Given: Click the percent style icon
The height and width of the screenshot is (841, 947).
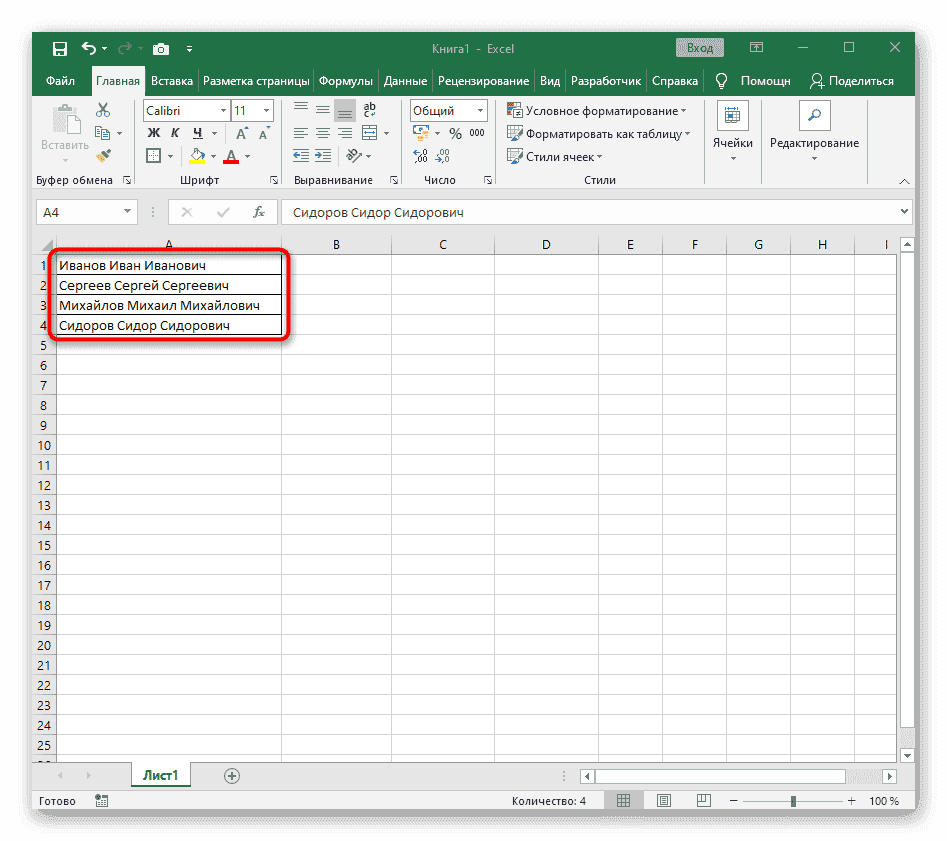Looking at the screenshot, I should [455, 133].
